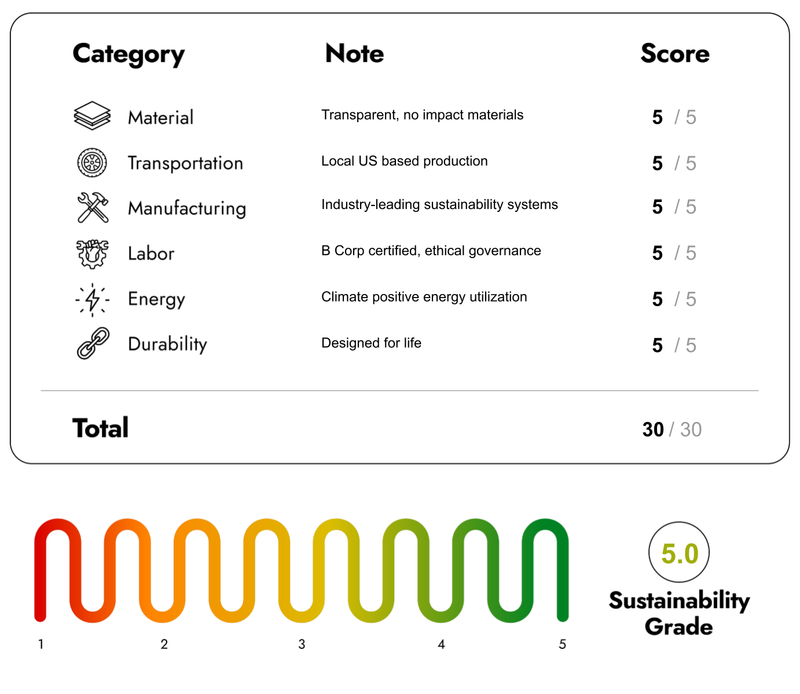Select the Score column heading
Screen dimensions: 800x694
coord(675,54)
